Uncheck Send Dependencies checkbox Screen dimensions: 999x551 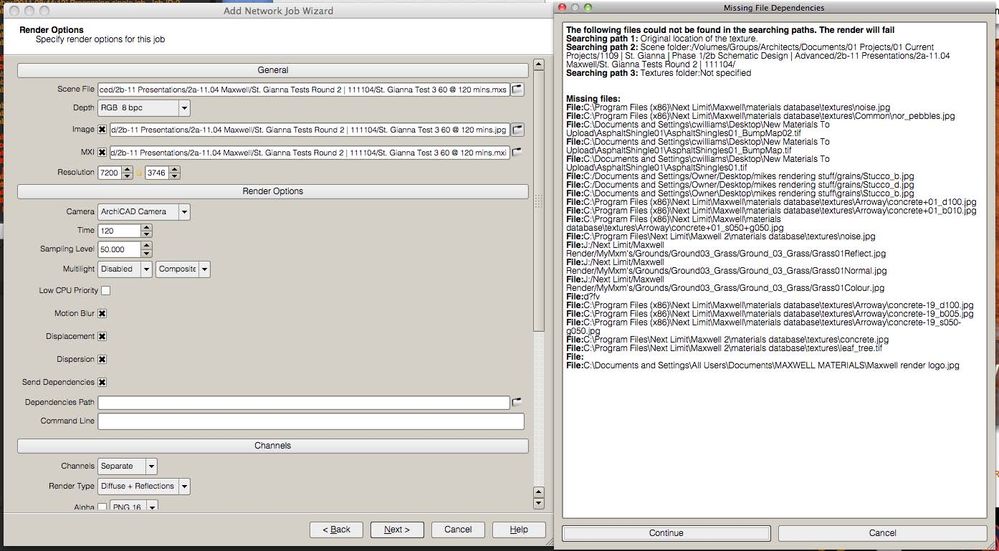[x=102, y=382]
